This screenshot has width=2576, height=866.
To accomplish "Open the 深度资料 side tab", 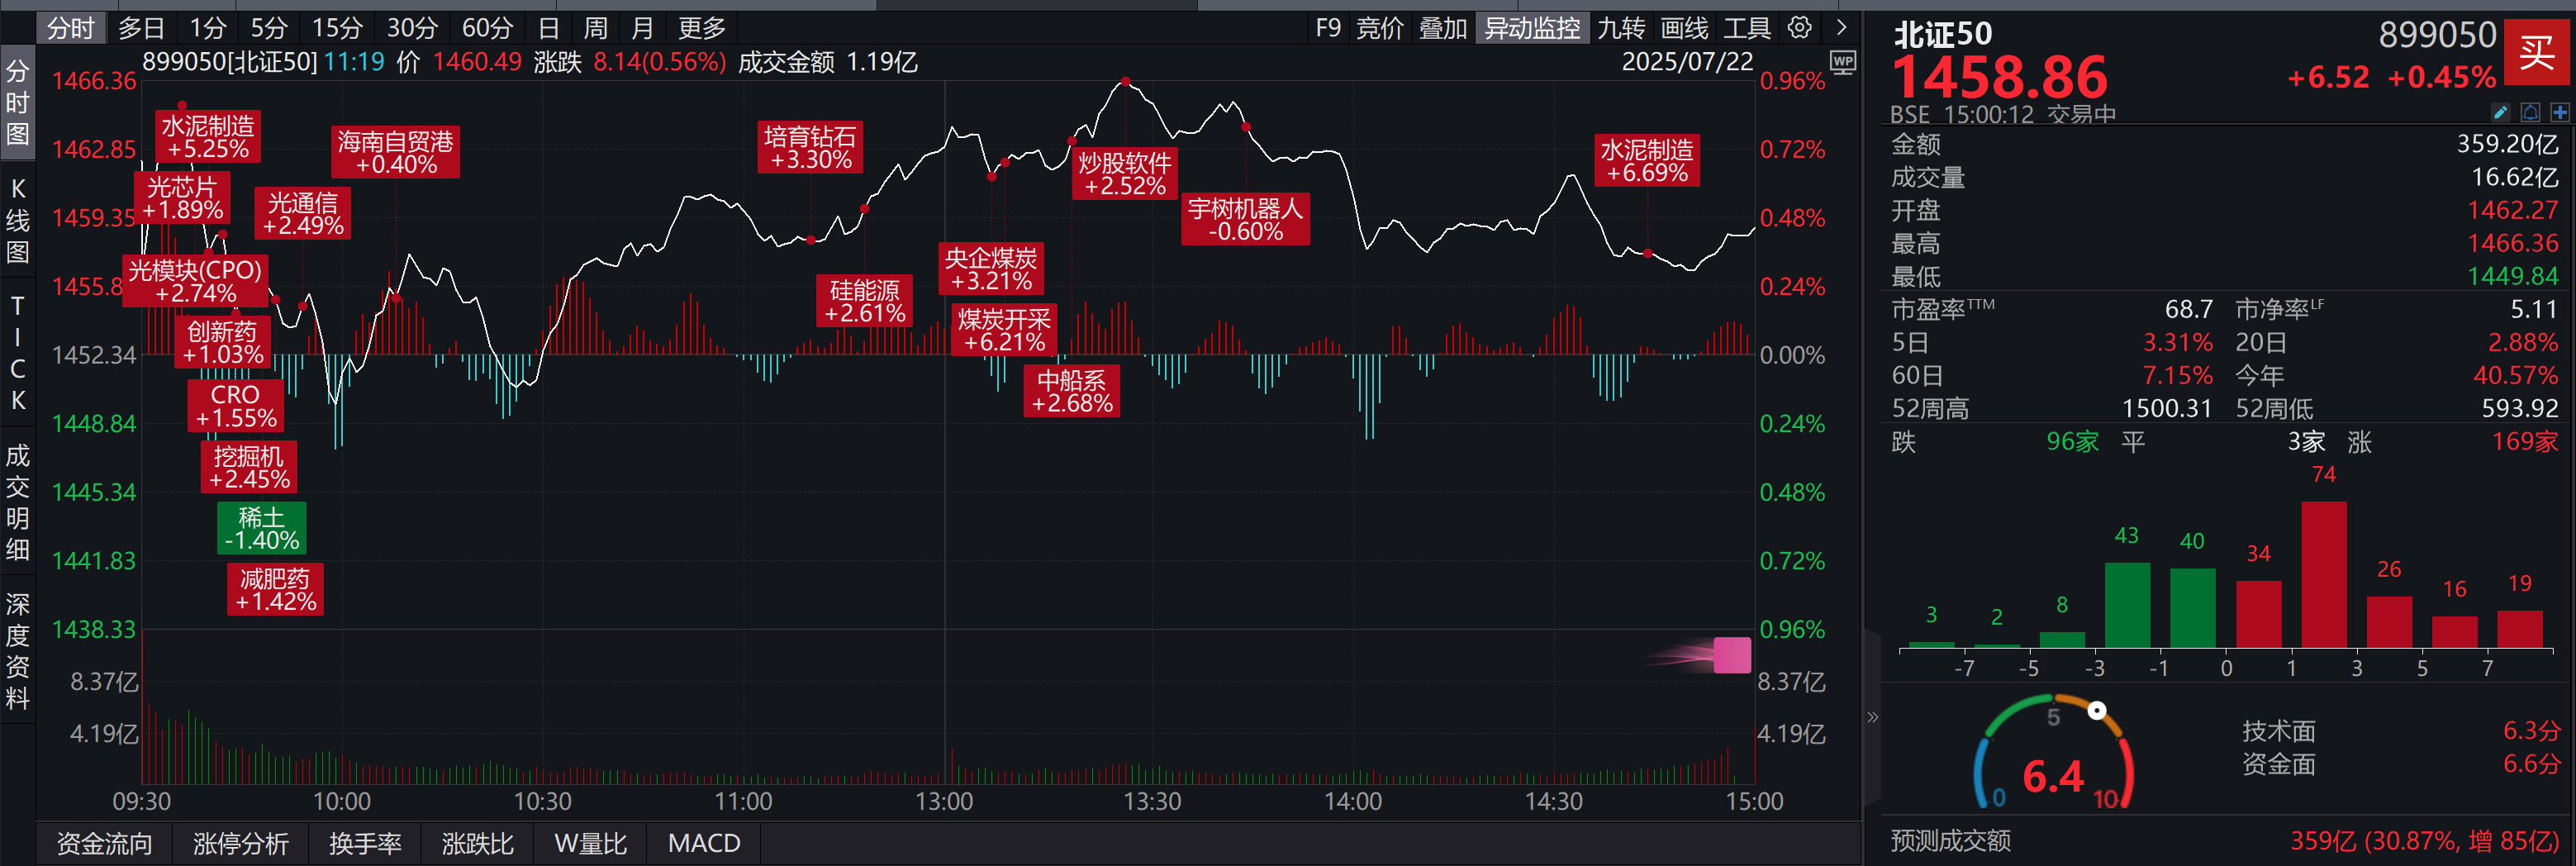I will 18,650.
